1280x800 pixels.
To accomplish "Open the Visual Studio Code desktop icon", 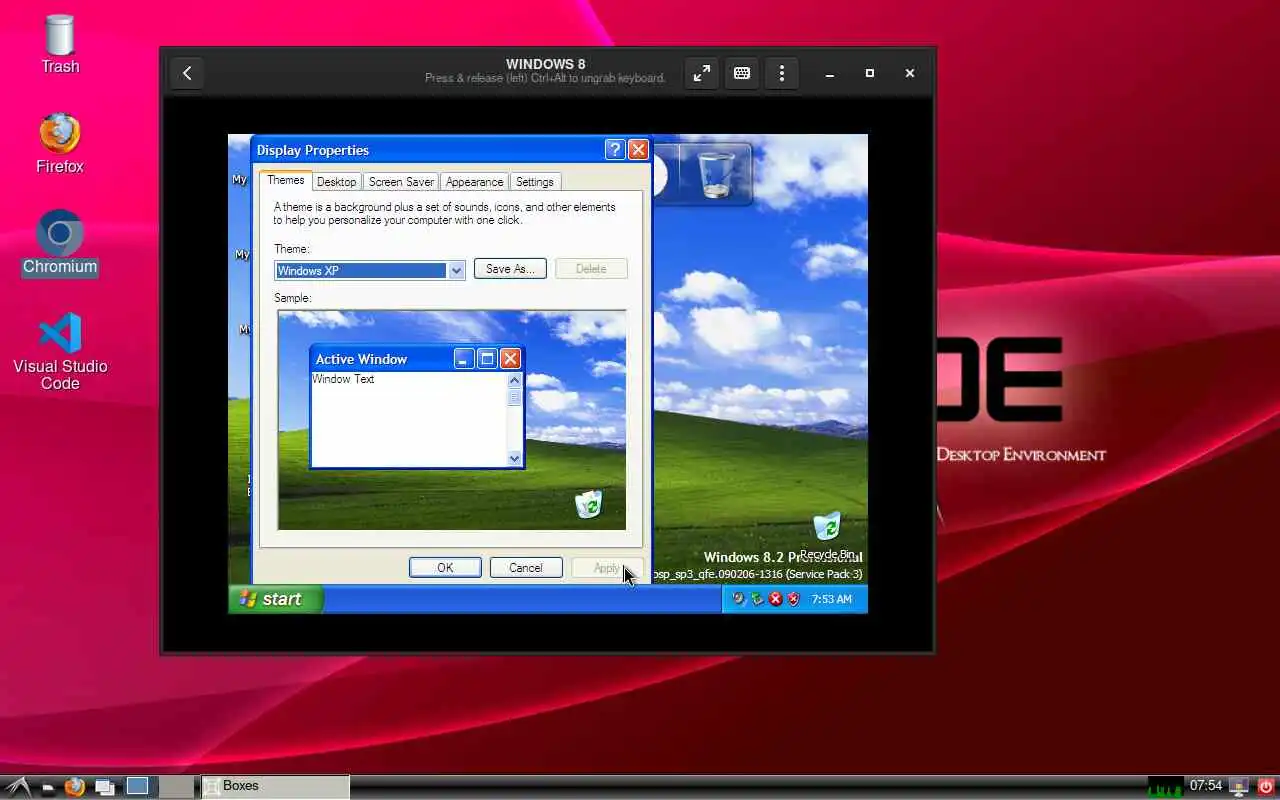I will (60, 351).
